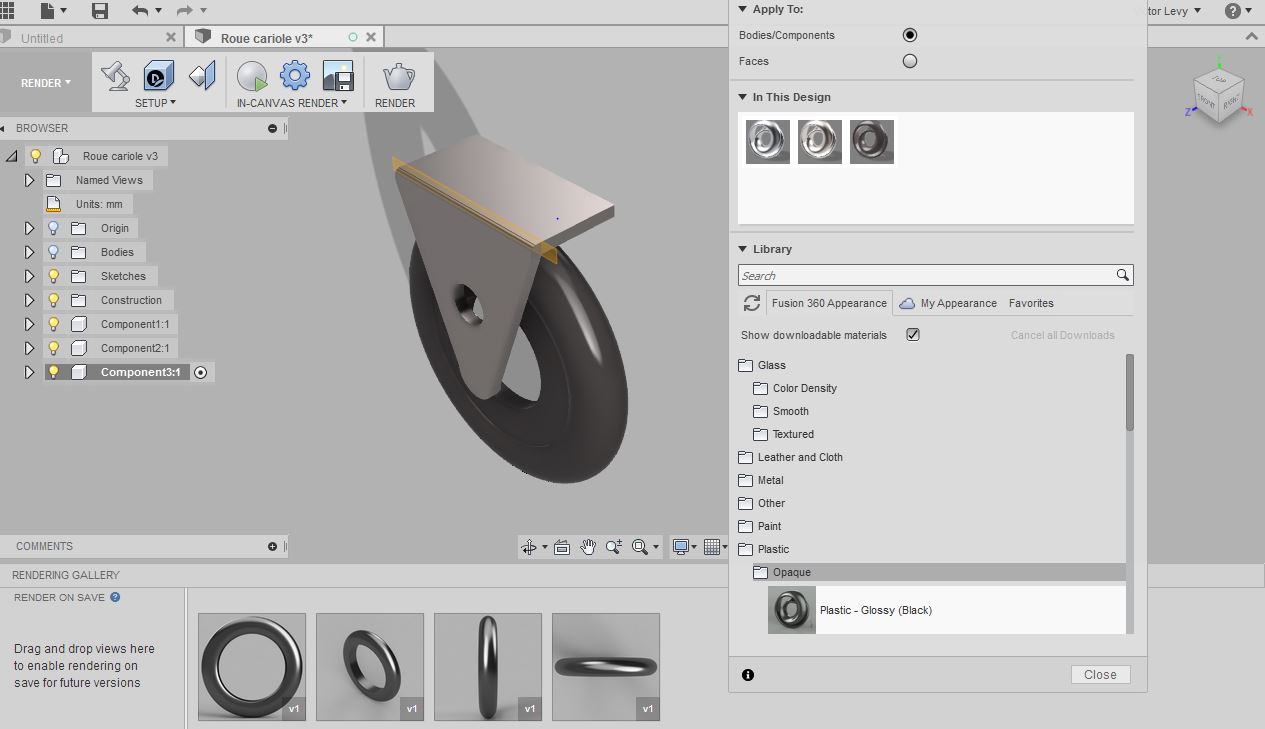Toggle Show downloadable materials checkbox
Viewport: 1265px width, 729px height.
coord(913,335)
